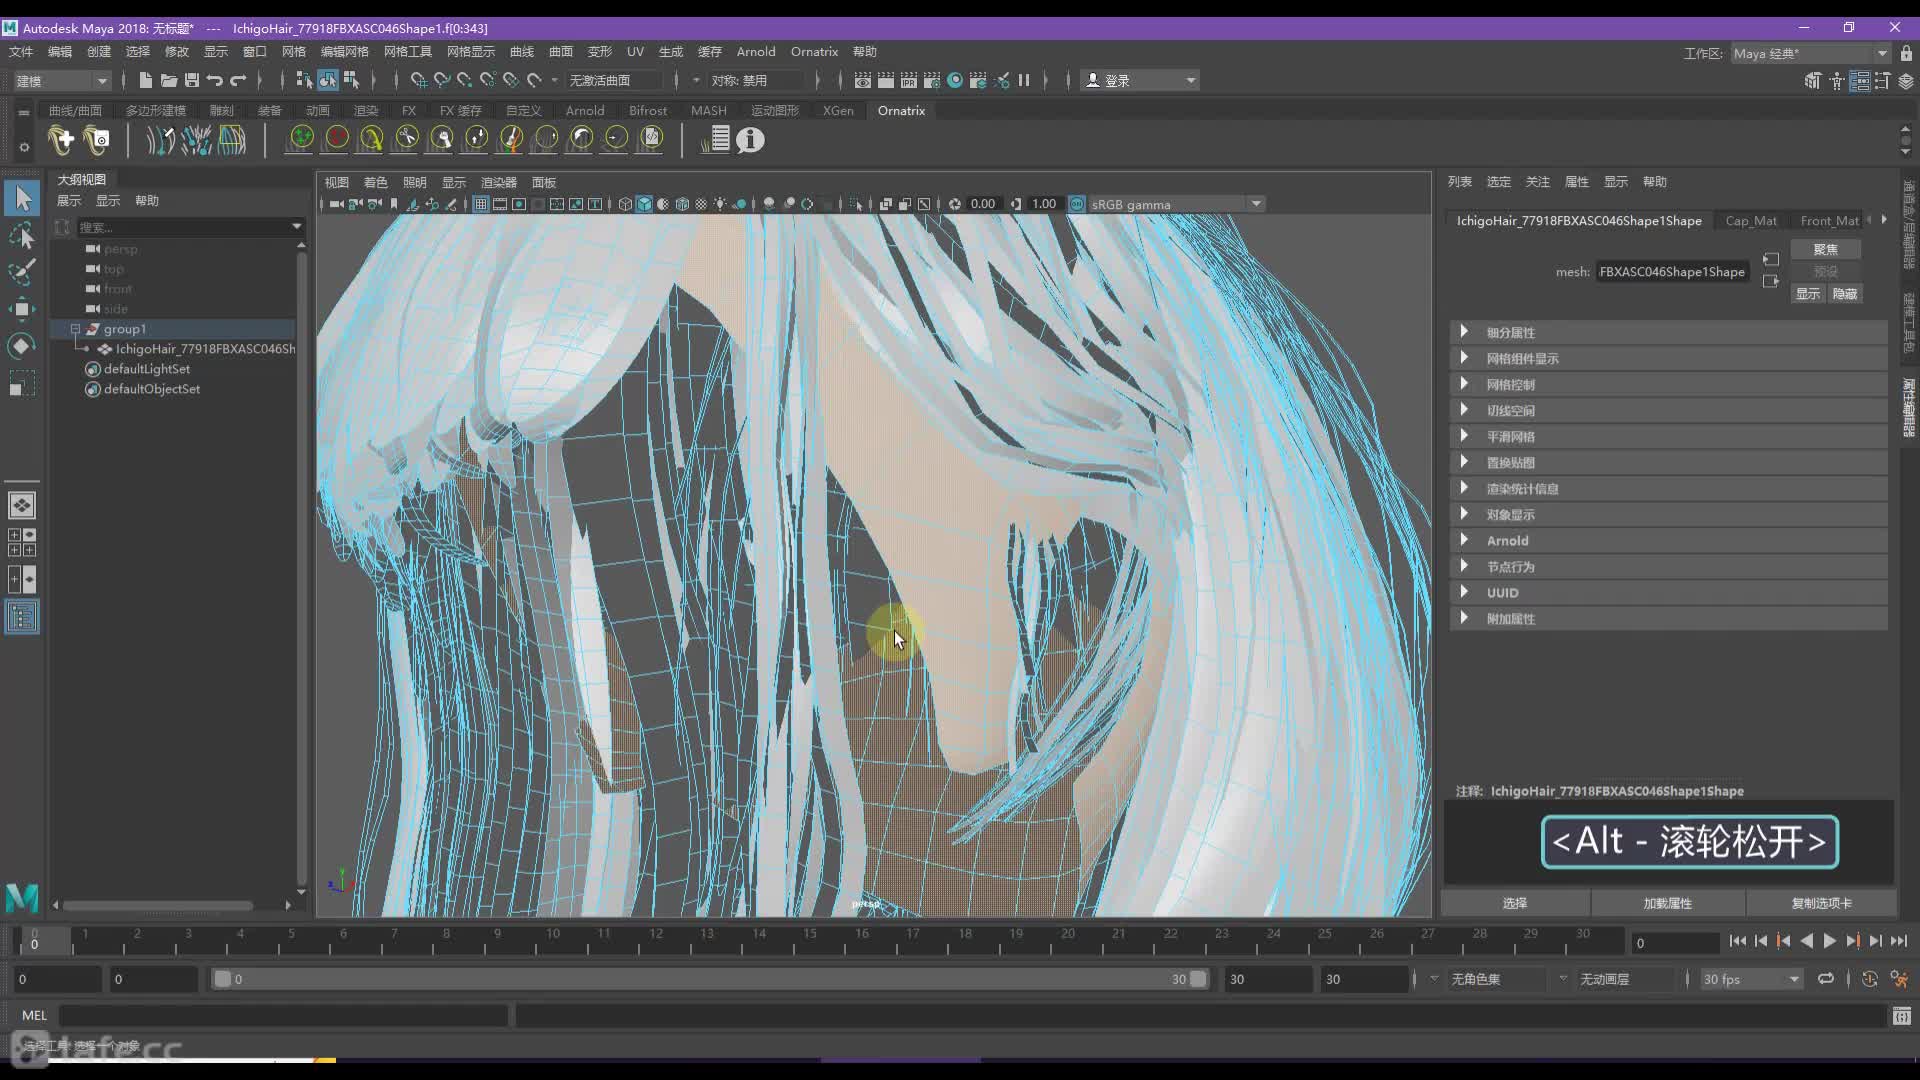Collapse group1 in the outliner
Viewport: 1920px width, 1080px height.
(x=75, y=329)
